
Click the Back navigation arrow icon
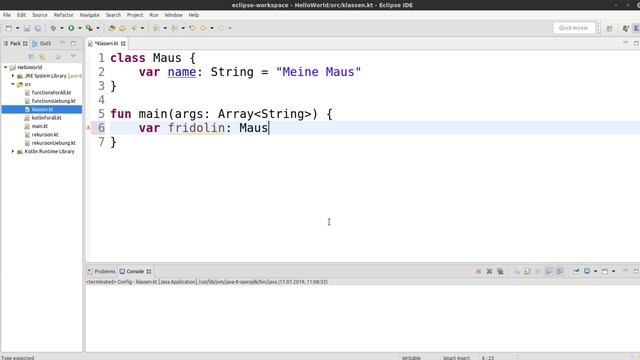pyautogui.click(x=203, y=28)
